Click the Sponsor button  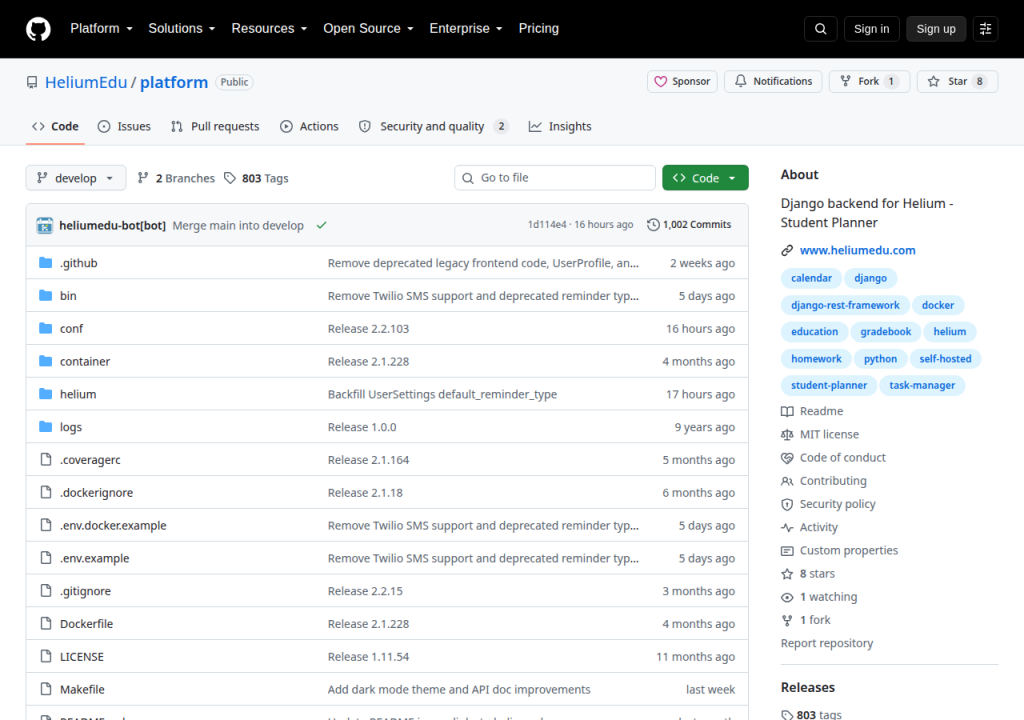click(x=682, y=82)
